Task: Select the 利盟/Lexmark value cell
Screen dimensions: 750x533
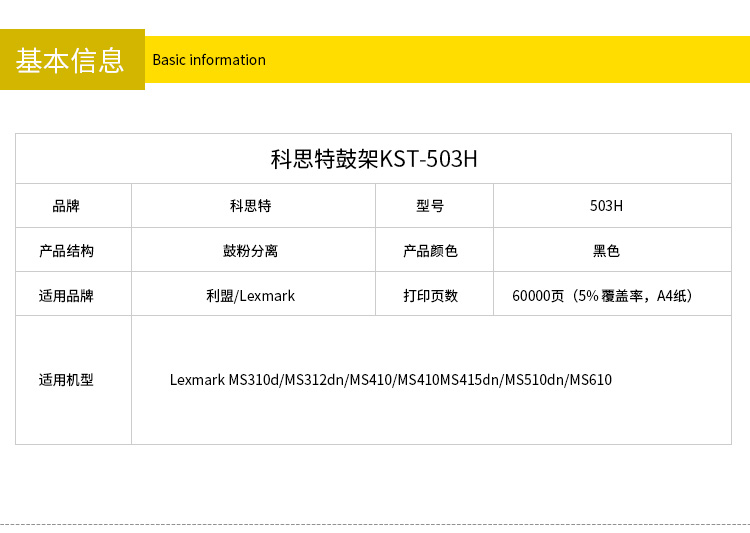Action: 250,296
